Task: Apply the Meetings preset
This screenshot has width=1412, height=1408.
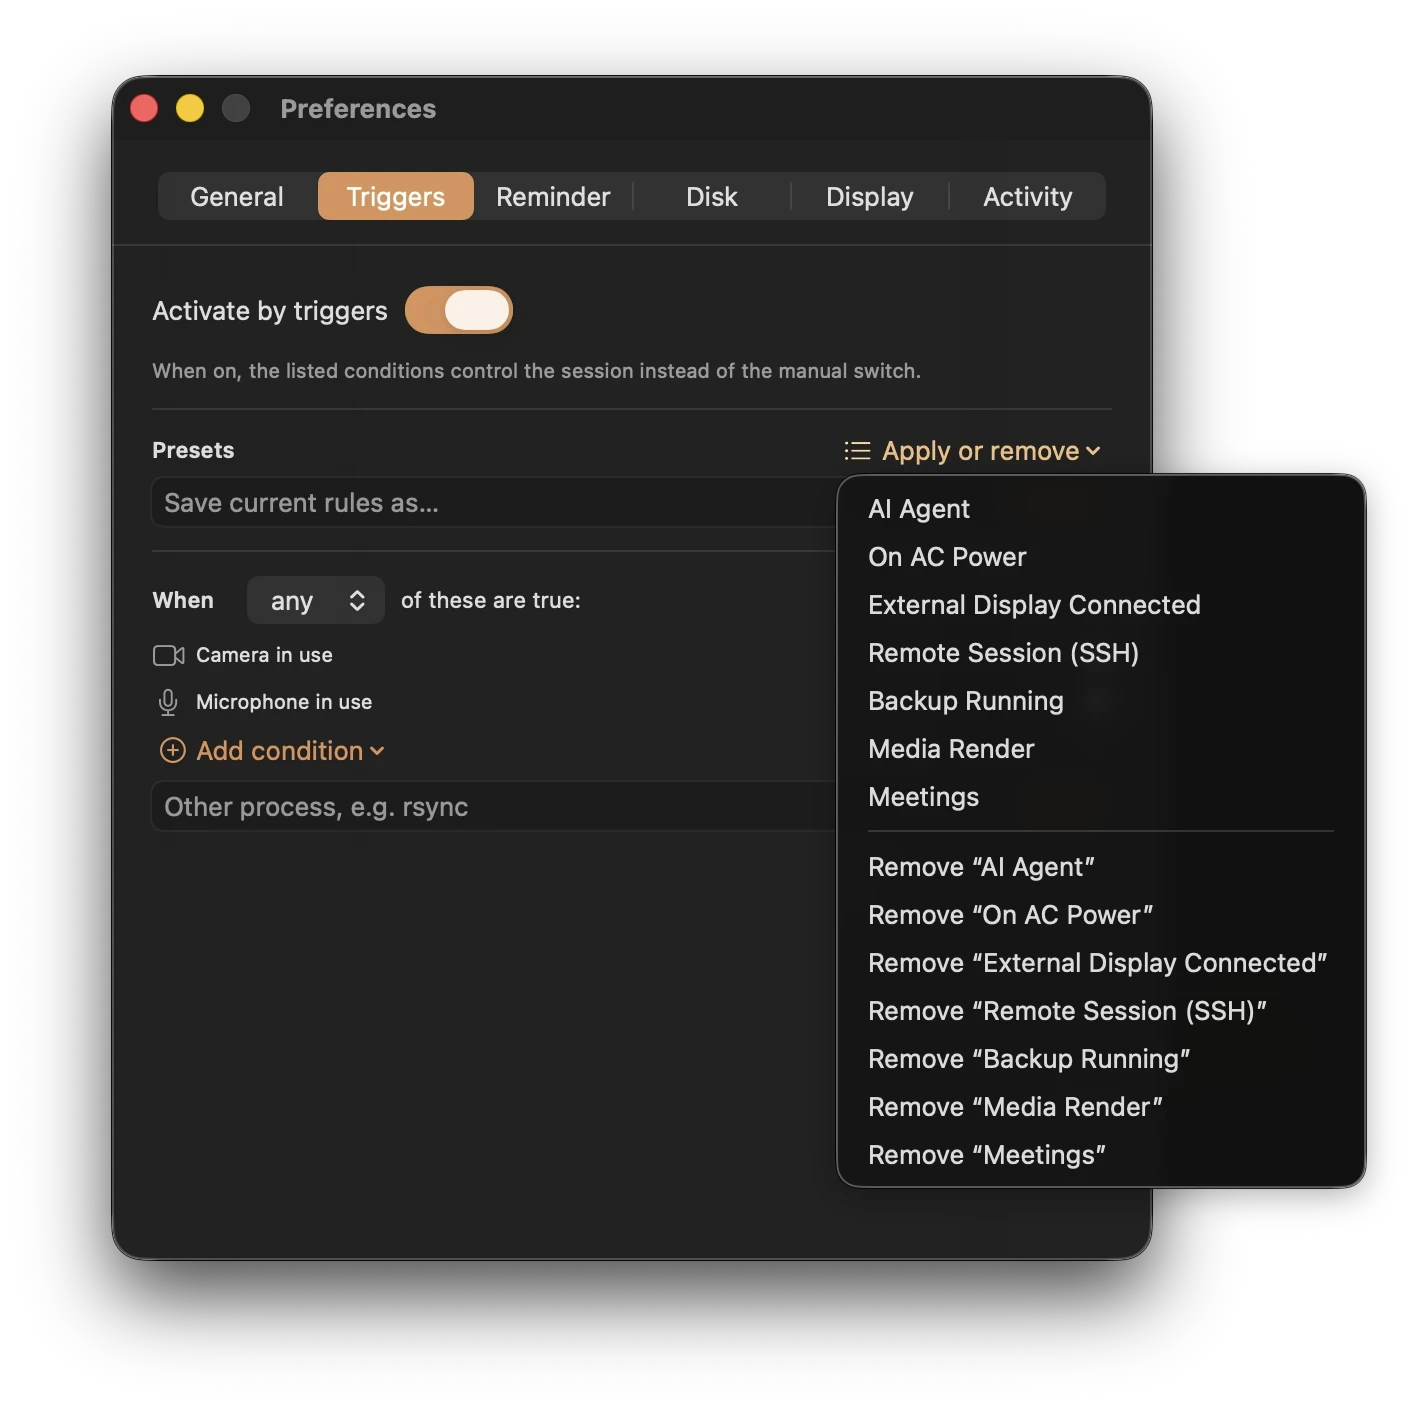Action: [x=1101, y=797]
